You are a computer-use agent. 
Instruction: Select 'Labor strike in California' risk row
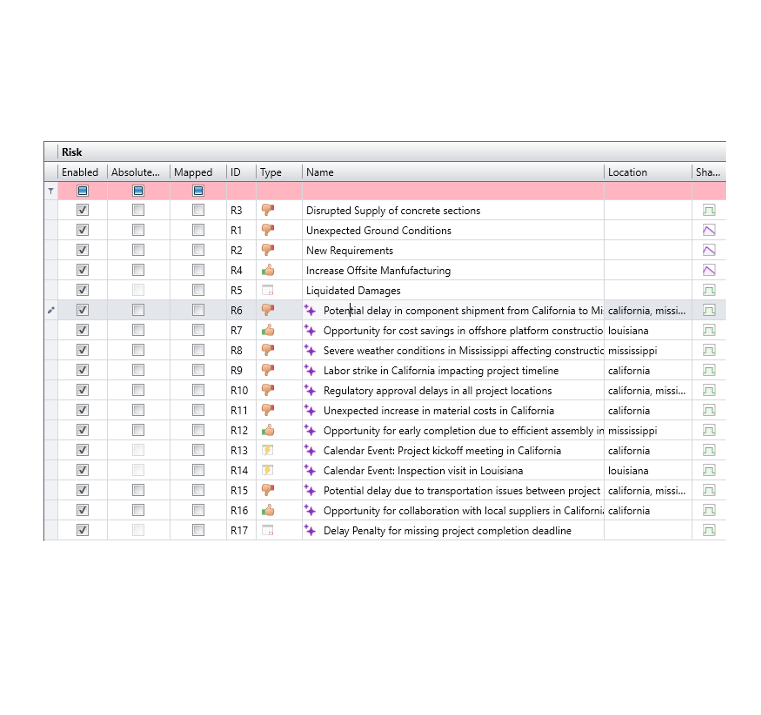[x=440, y=370]
